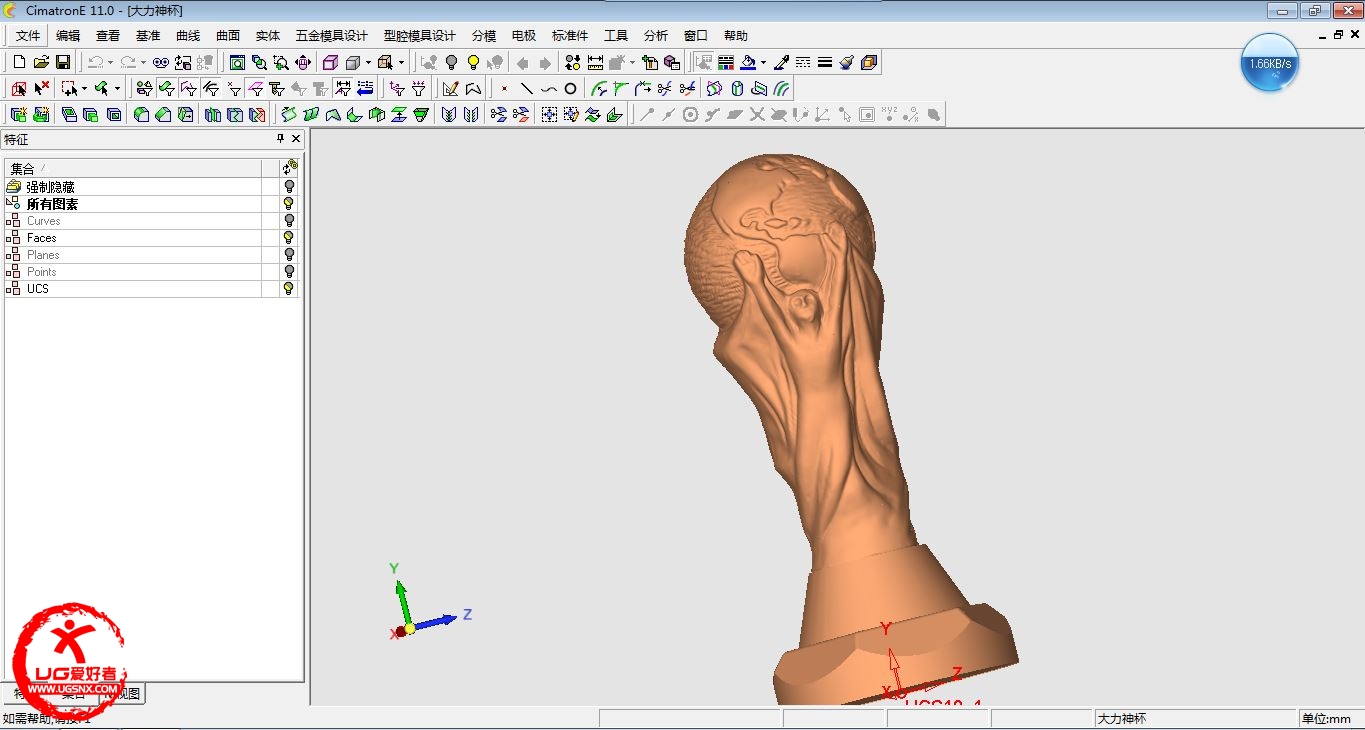Save the document with the floppy disk icon
Viewport: 1365px width, 730px height.
pyautogui.click(x=63, y=62)
